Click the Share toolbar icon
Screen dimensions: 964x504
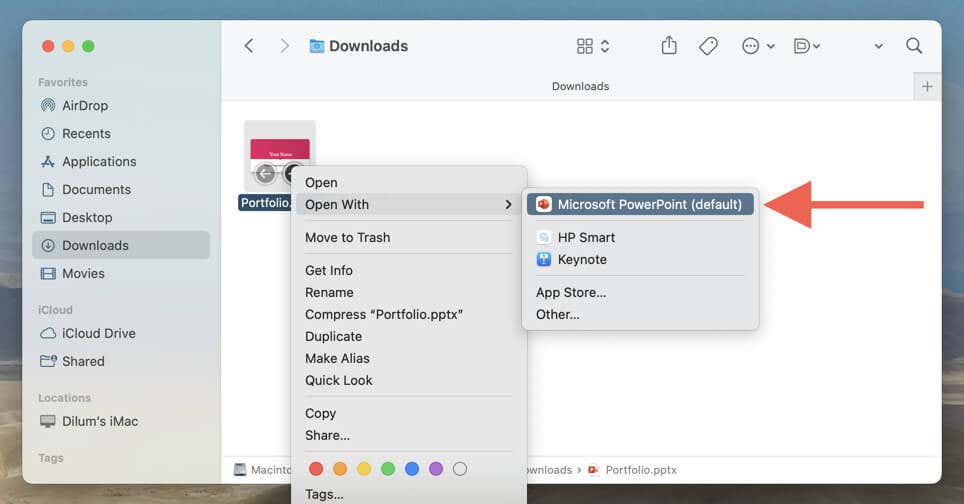669,45
